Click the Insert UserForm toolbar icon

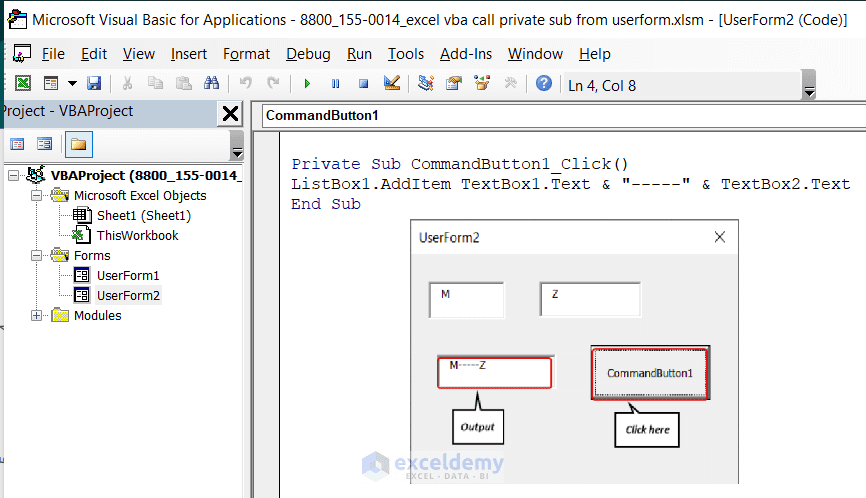[51, 83]
